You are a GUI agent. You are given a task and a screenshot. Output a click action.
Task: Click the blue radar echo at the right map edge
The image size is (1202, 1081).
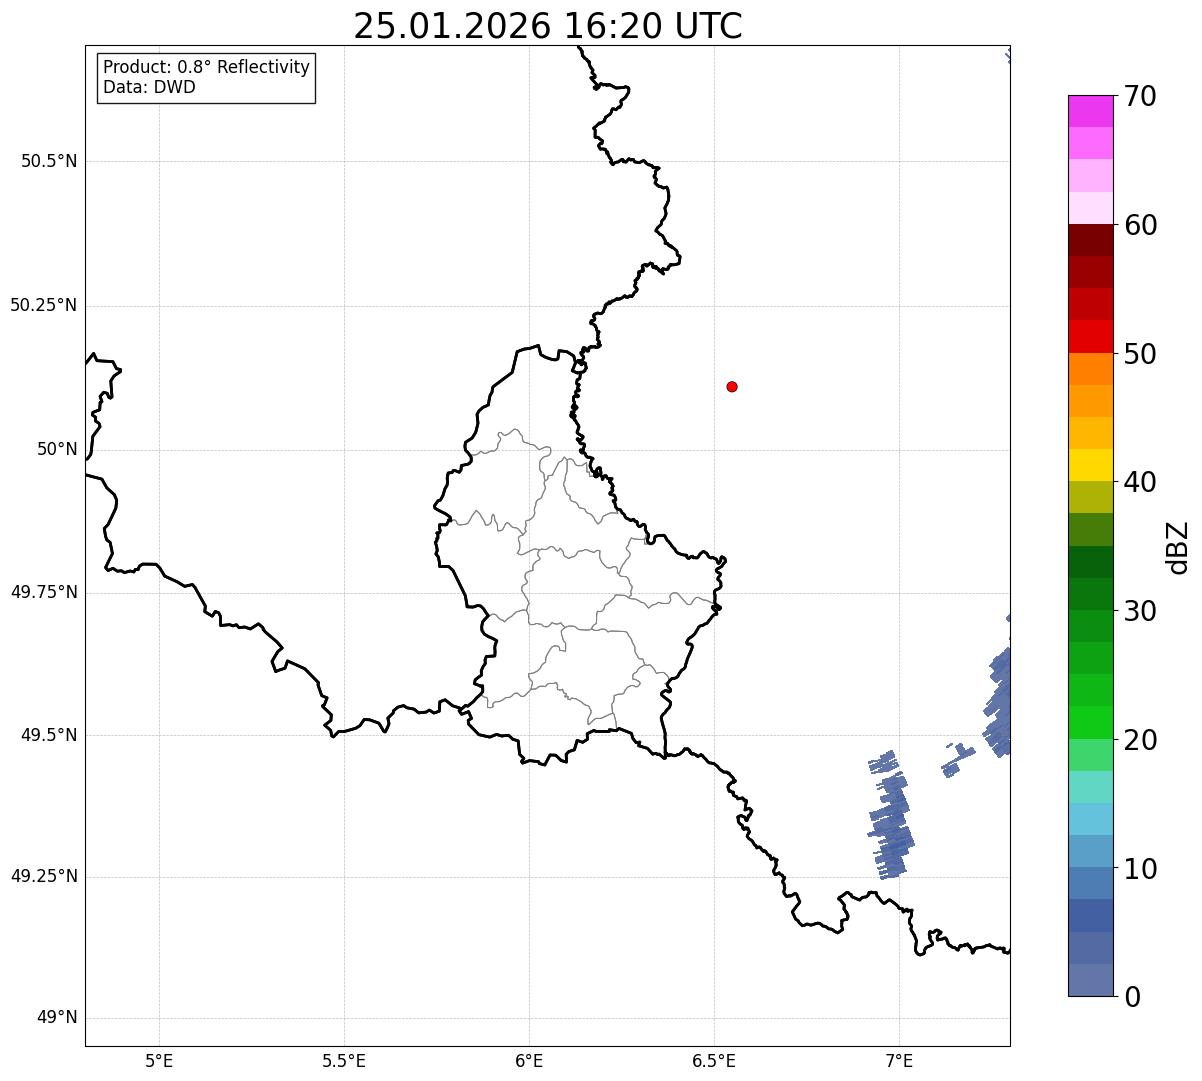coord(998,701)
